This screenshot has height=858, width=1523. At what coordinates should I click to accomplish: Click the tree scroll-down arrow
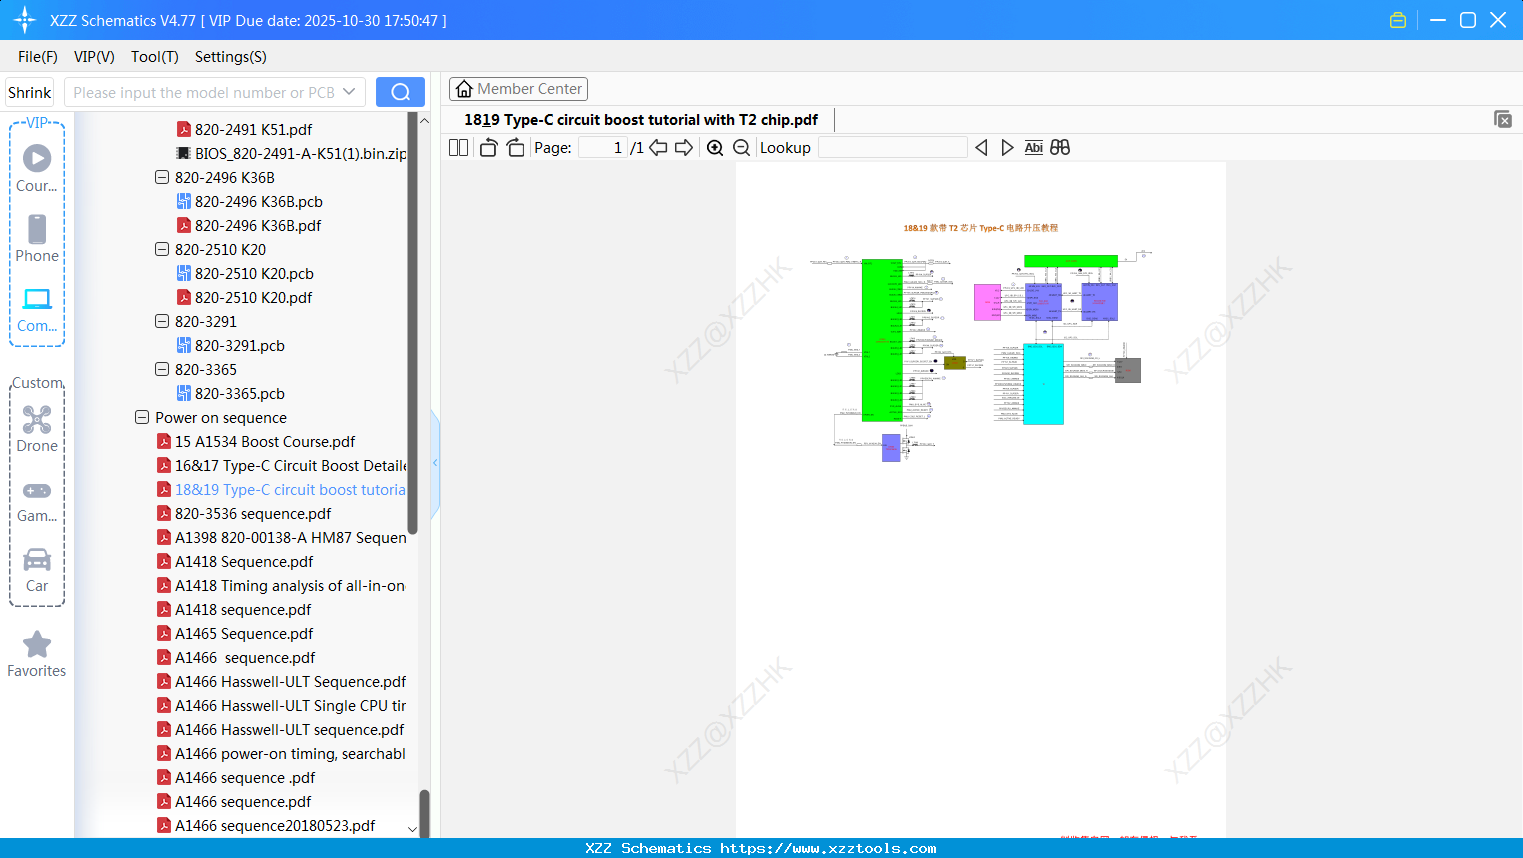(x=413, y=829)
